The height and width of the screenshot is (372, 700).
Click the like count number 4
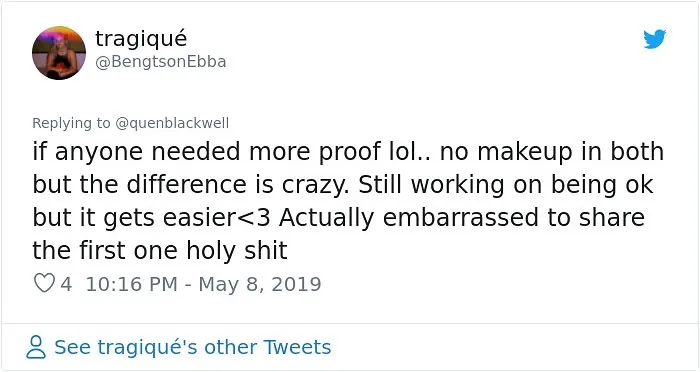tap(66, 284)
